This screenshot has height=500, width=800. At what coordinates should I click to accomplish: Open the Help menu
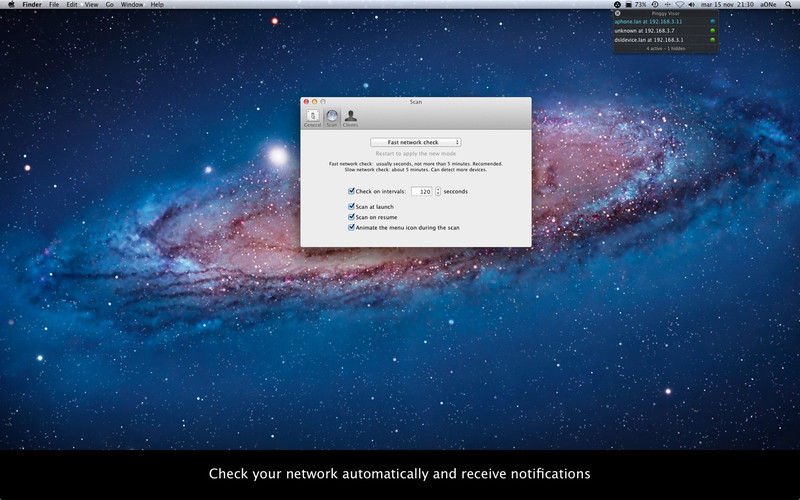coord(157,5)
